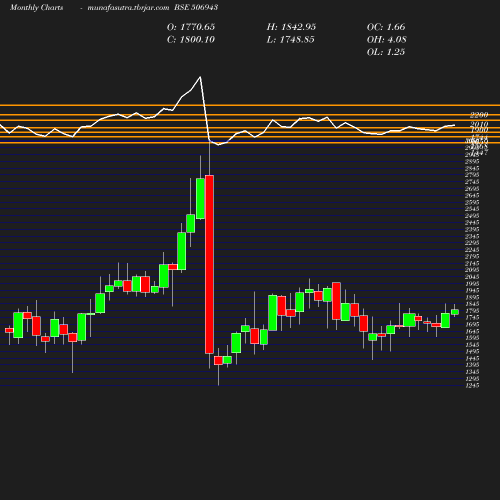The image size is (500, 500).
Task: Click the 'OL: 1.25' reading
Action: [x=386, y=52]
